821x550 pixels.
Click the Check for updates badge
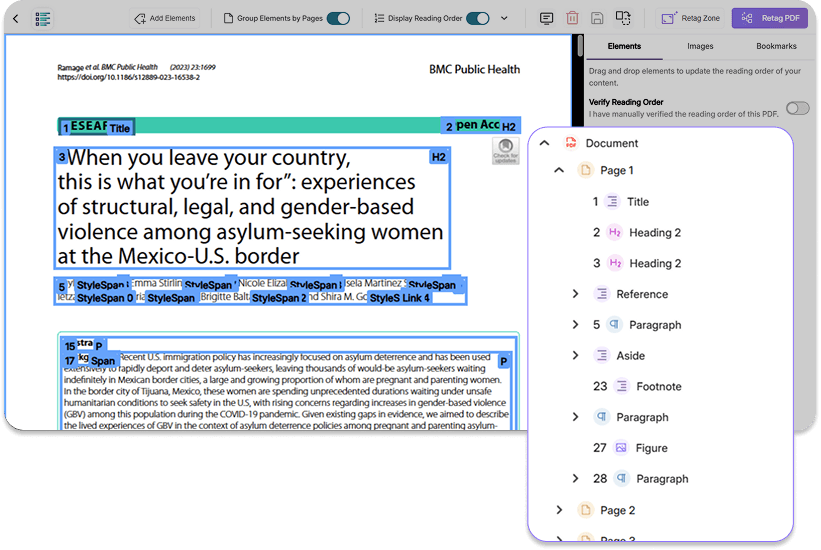tap(505, 151)
